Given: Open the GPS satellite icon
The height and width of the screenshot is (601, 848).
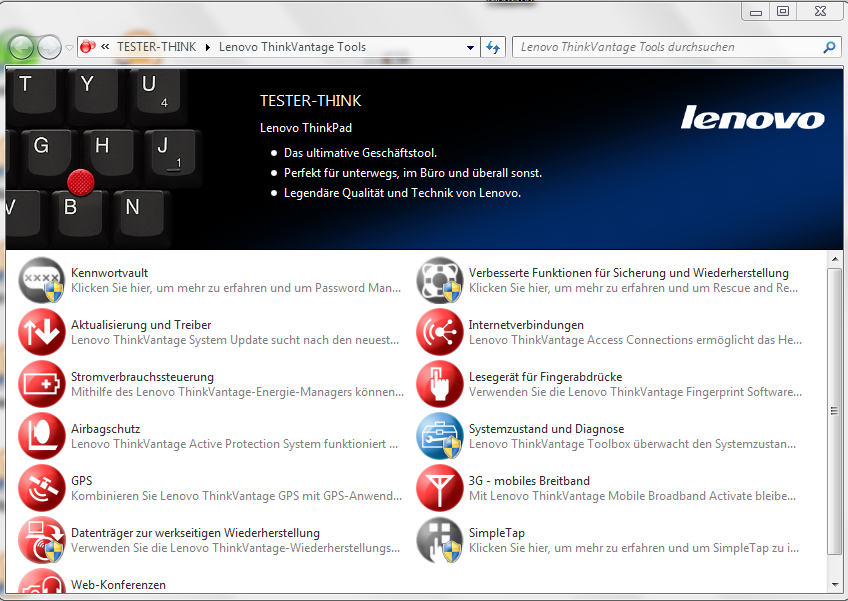Looking at the screenshot, I should coord(42,488).
